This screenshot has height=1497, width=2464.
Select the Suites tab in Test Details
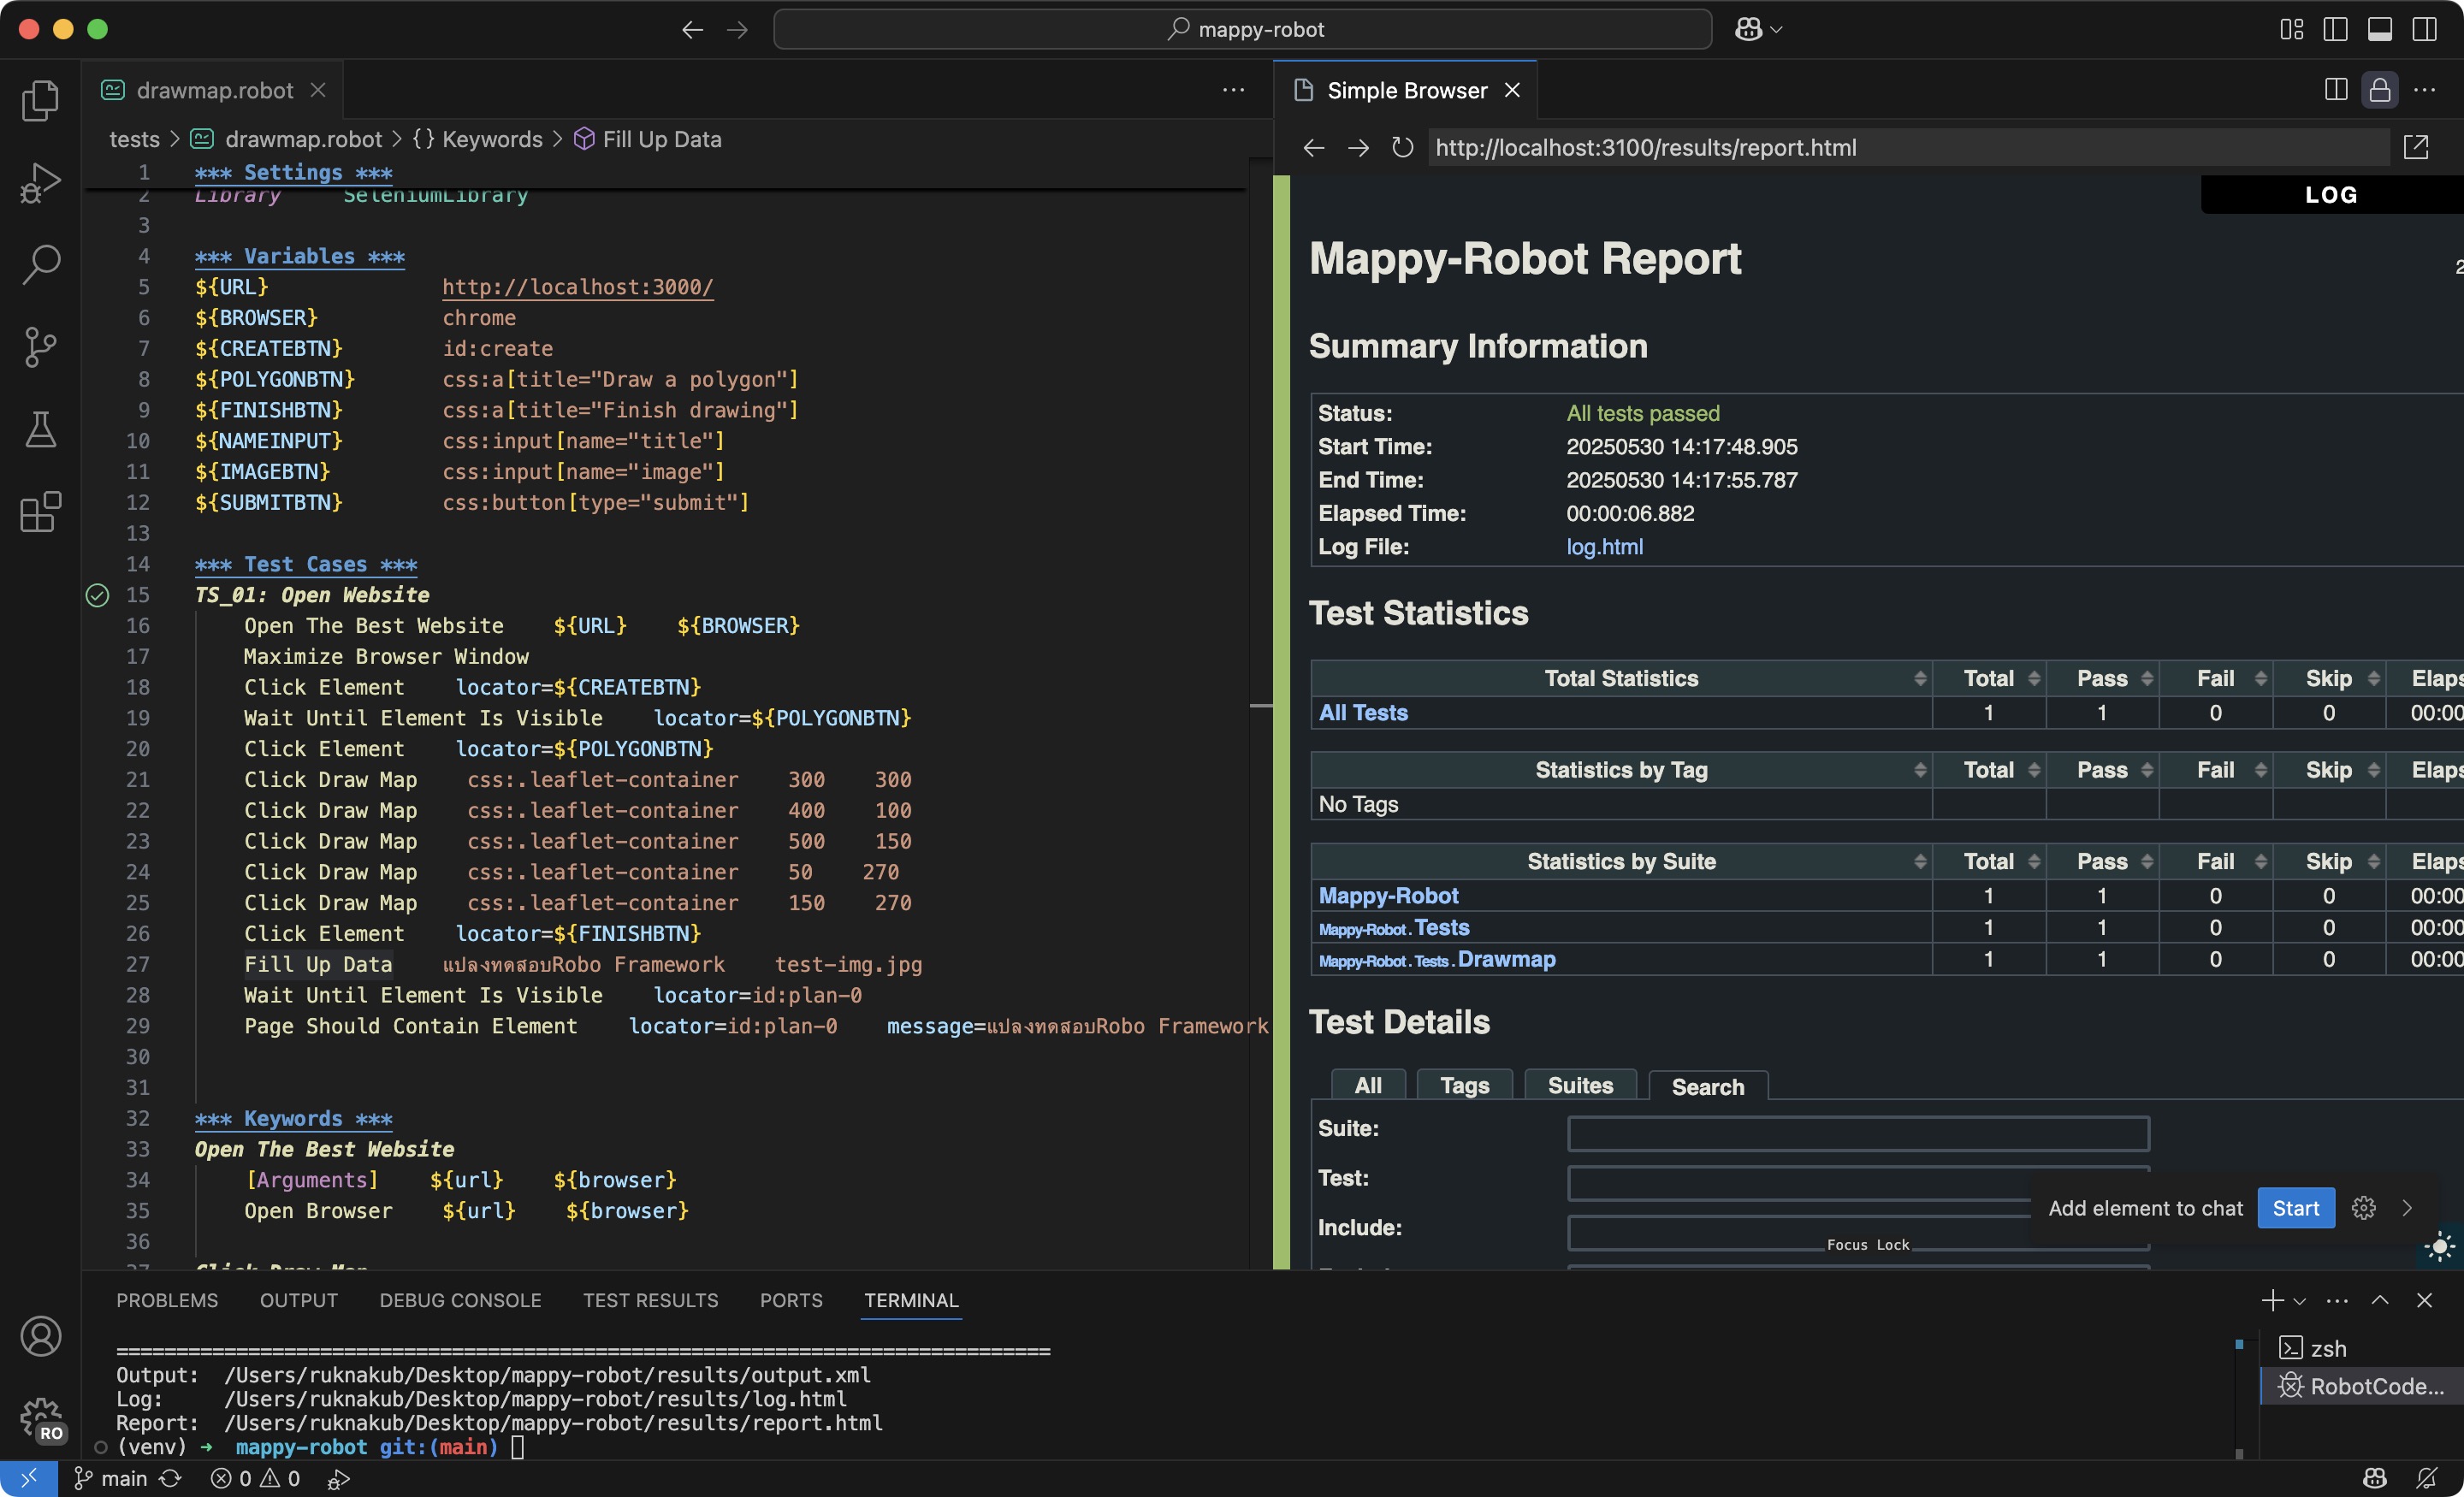(x=1580, y=1086)
